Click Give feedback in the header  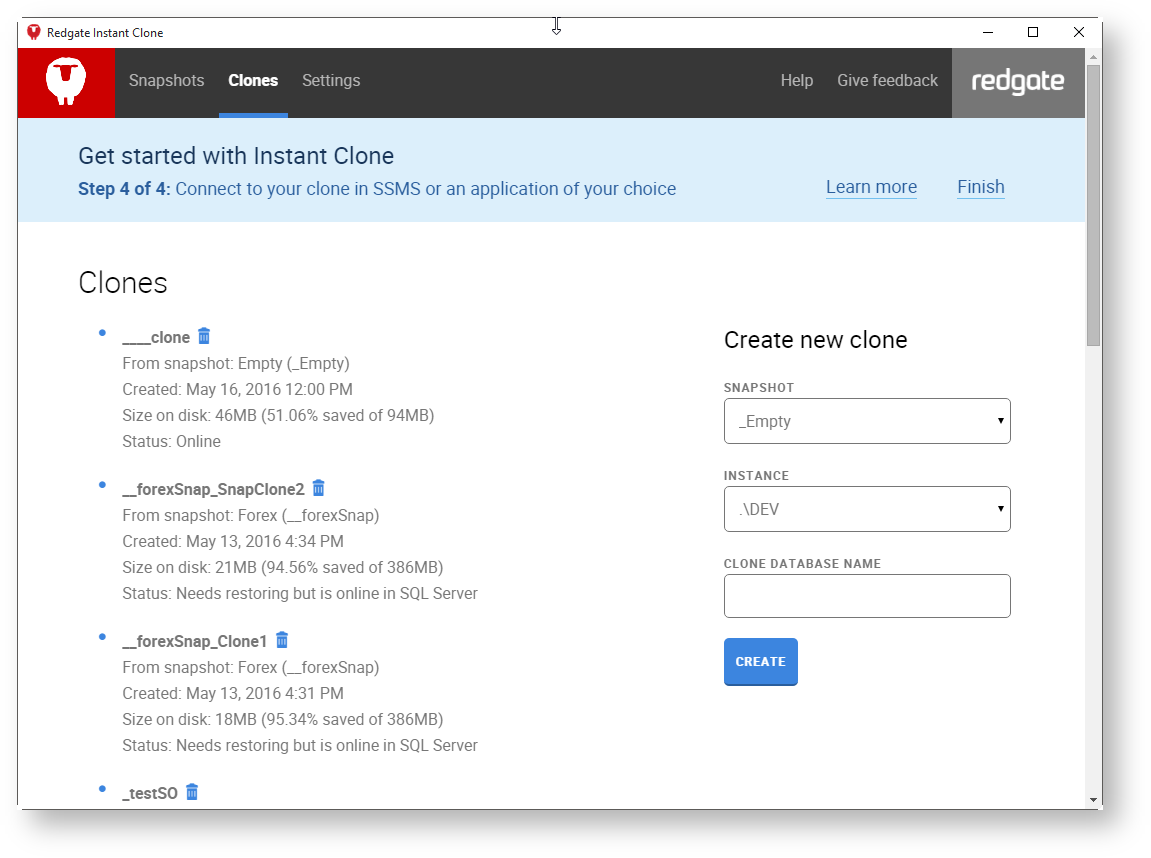887,81
